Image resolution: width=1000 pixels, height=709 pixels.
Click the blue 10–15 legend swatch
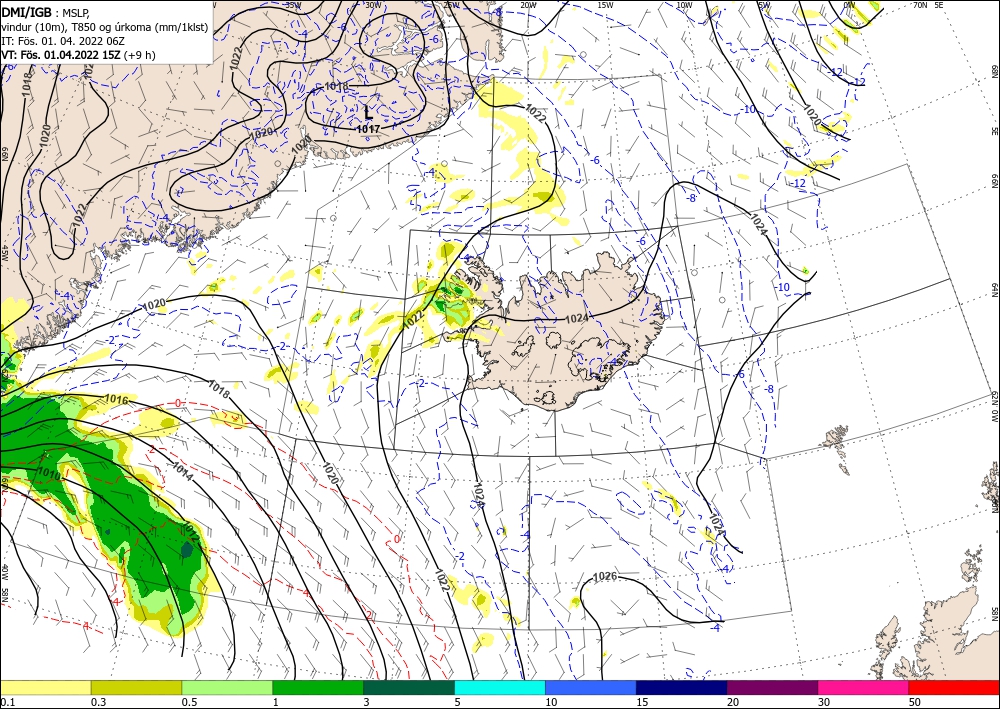(591, 687)
